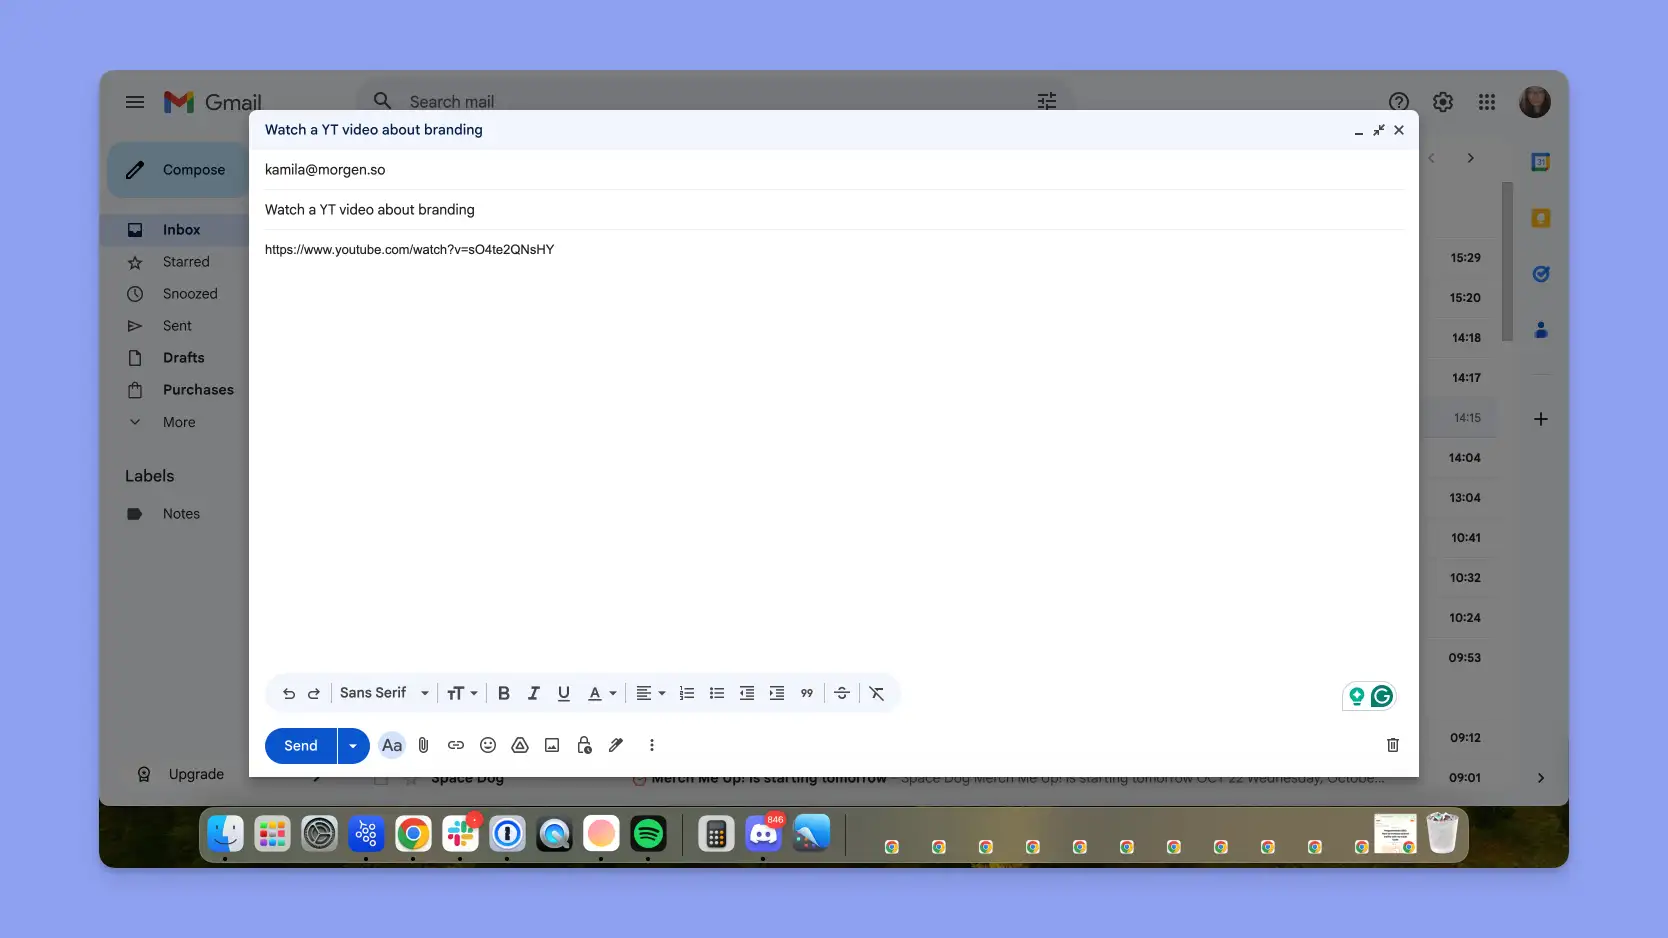
Task: Undo last edit in compose toolbar
Action: coord(289,693)
